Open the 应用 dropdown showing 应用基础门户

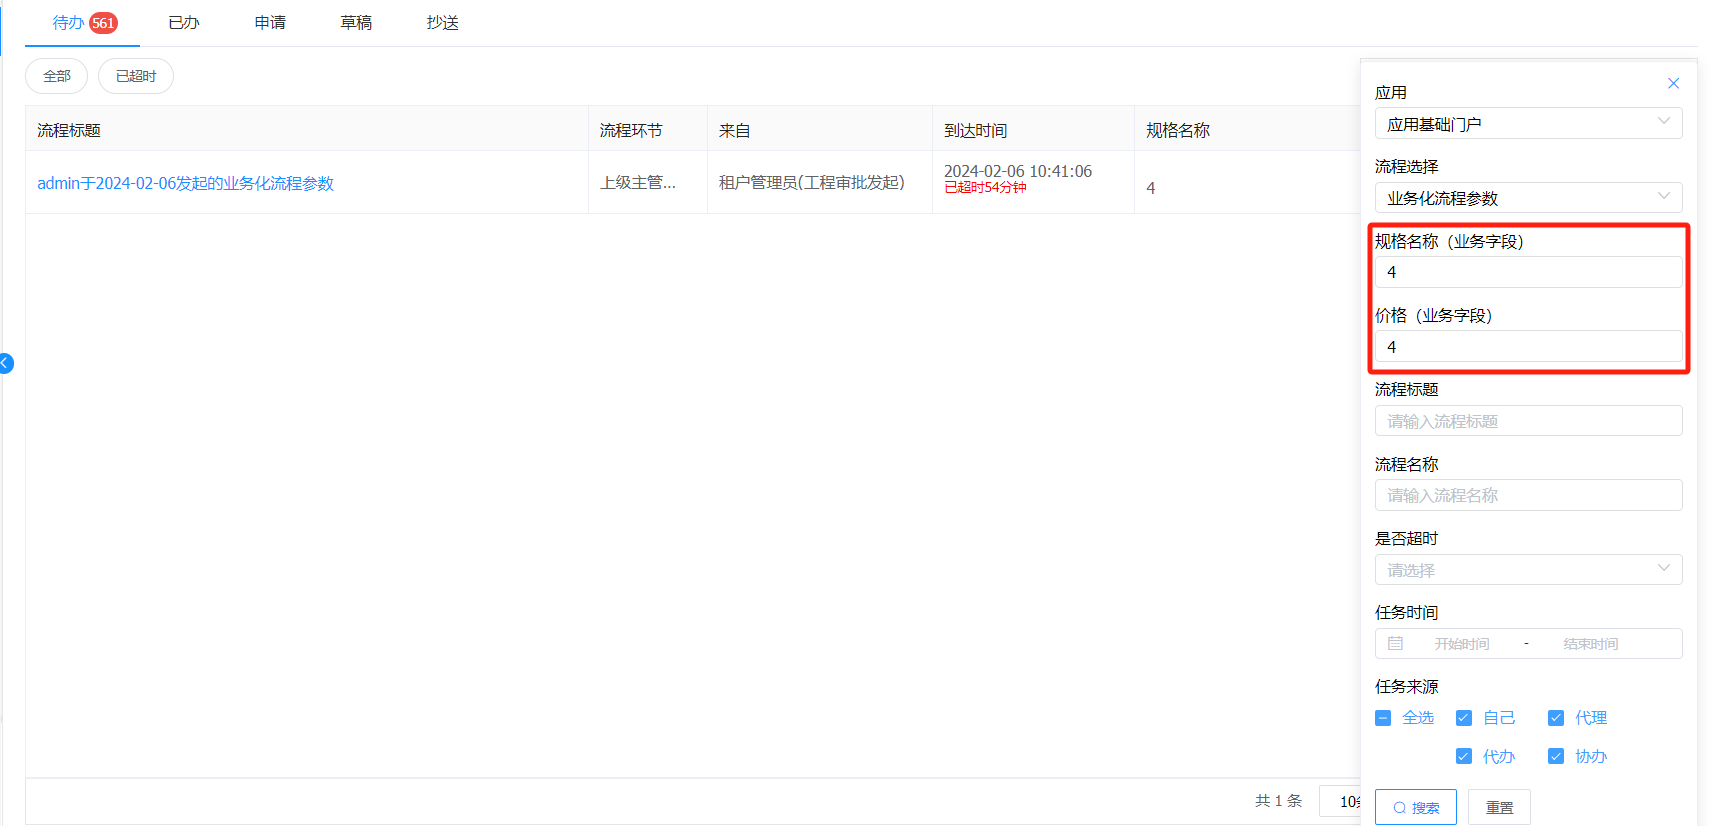pyautogui.click(x=1527, y=124)
